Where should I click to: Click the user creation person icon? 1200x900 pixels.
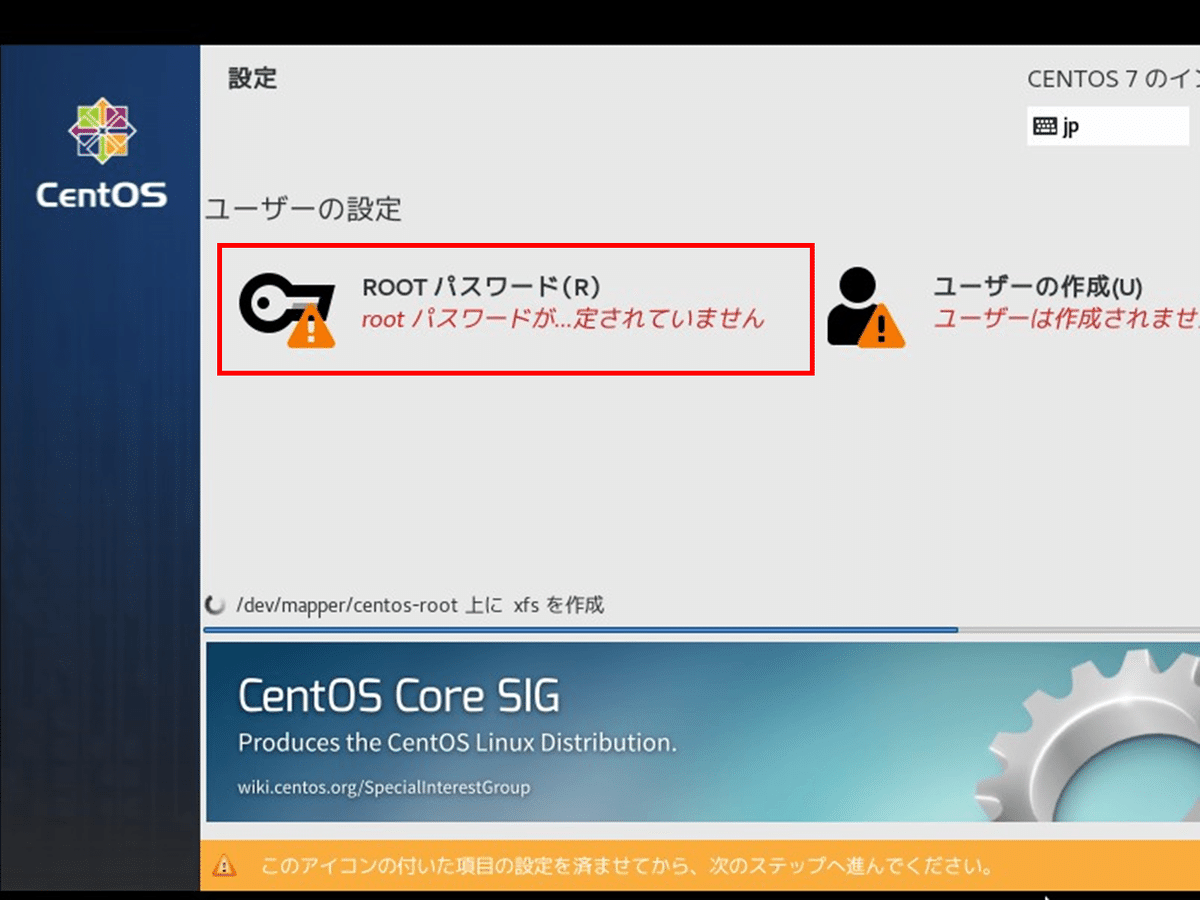865,307
